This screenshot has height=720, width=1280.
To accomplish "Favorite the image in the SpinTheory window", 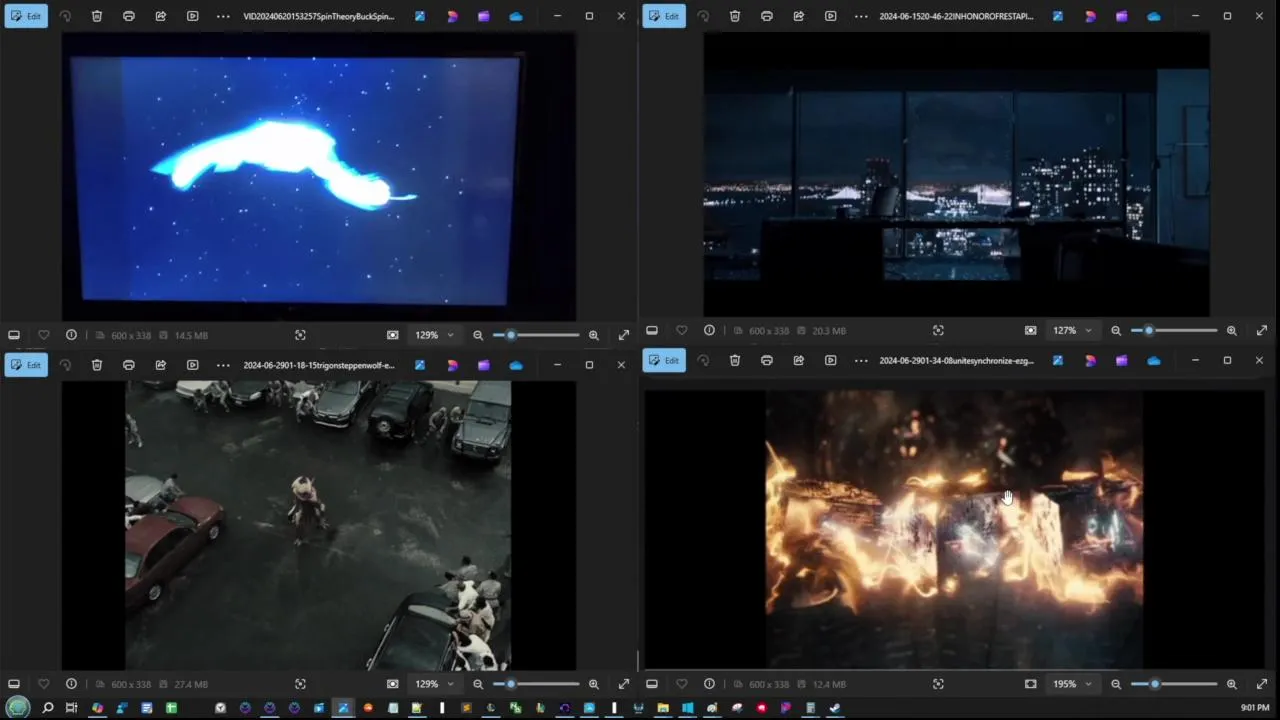I will click(43, 335).
